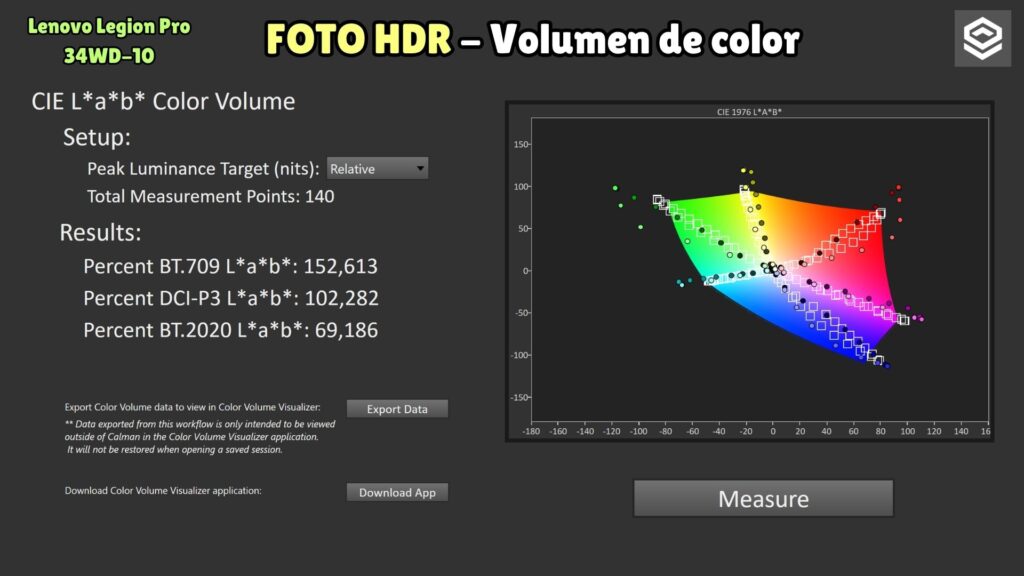
Task: Select the 'Percent BT.2020 L*a*b*: 69,186' result
Action: tap(231, 330)
